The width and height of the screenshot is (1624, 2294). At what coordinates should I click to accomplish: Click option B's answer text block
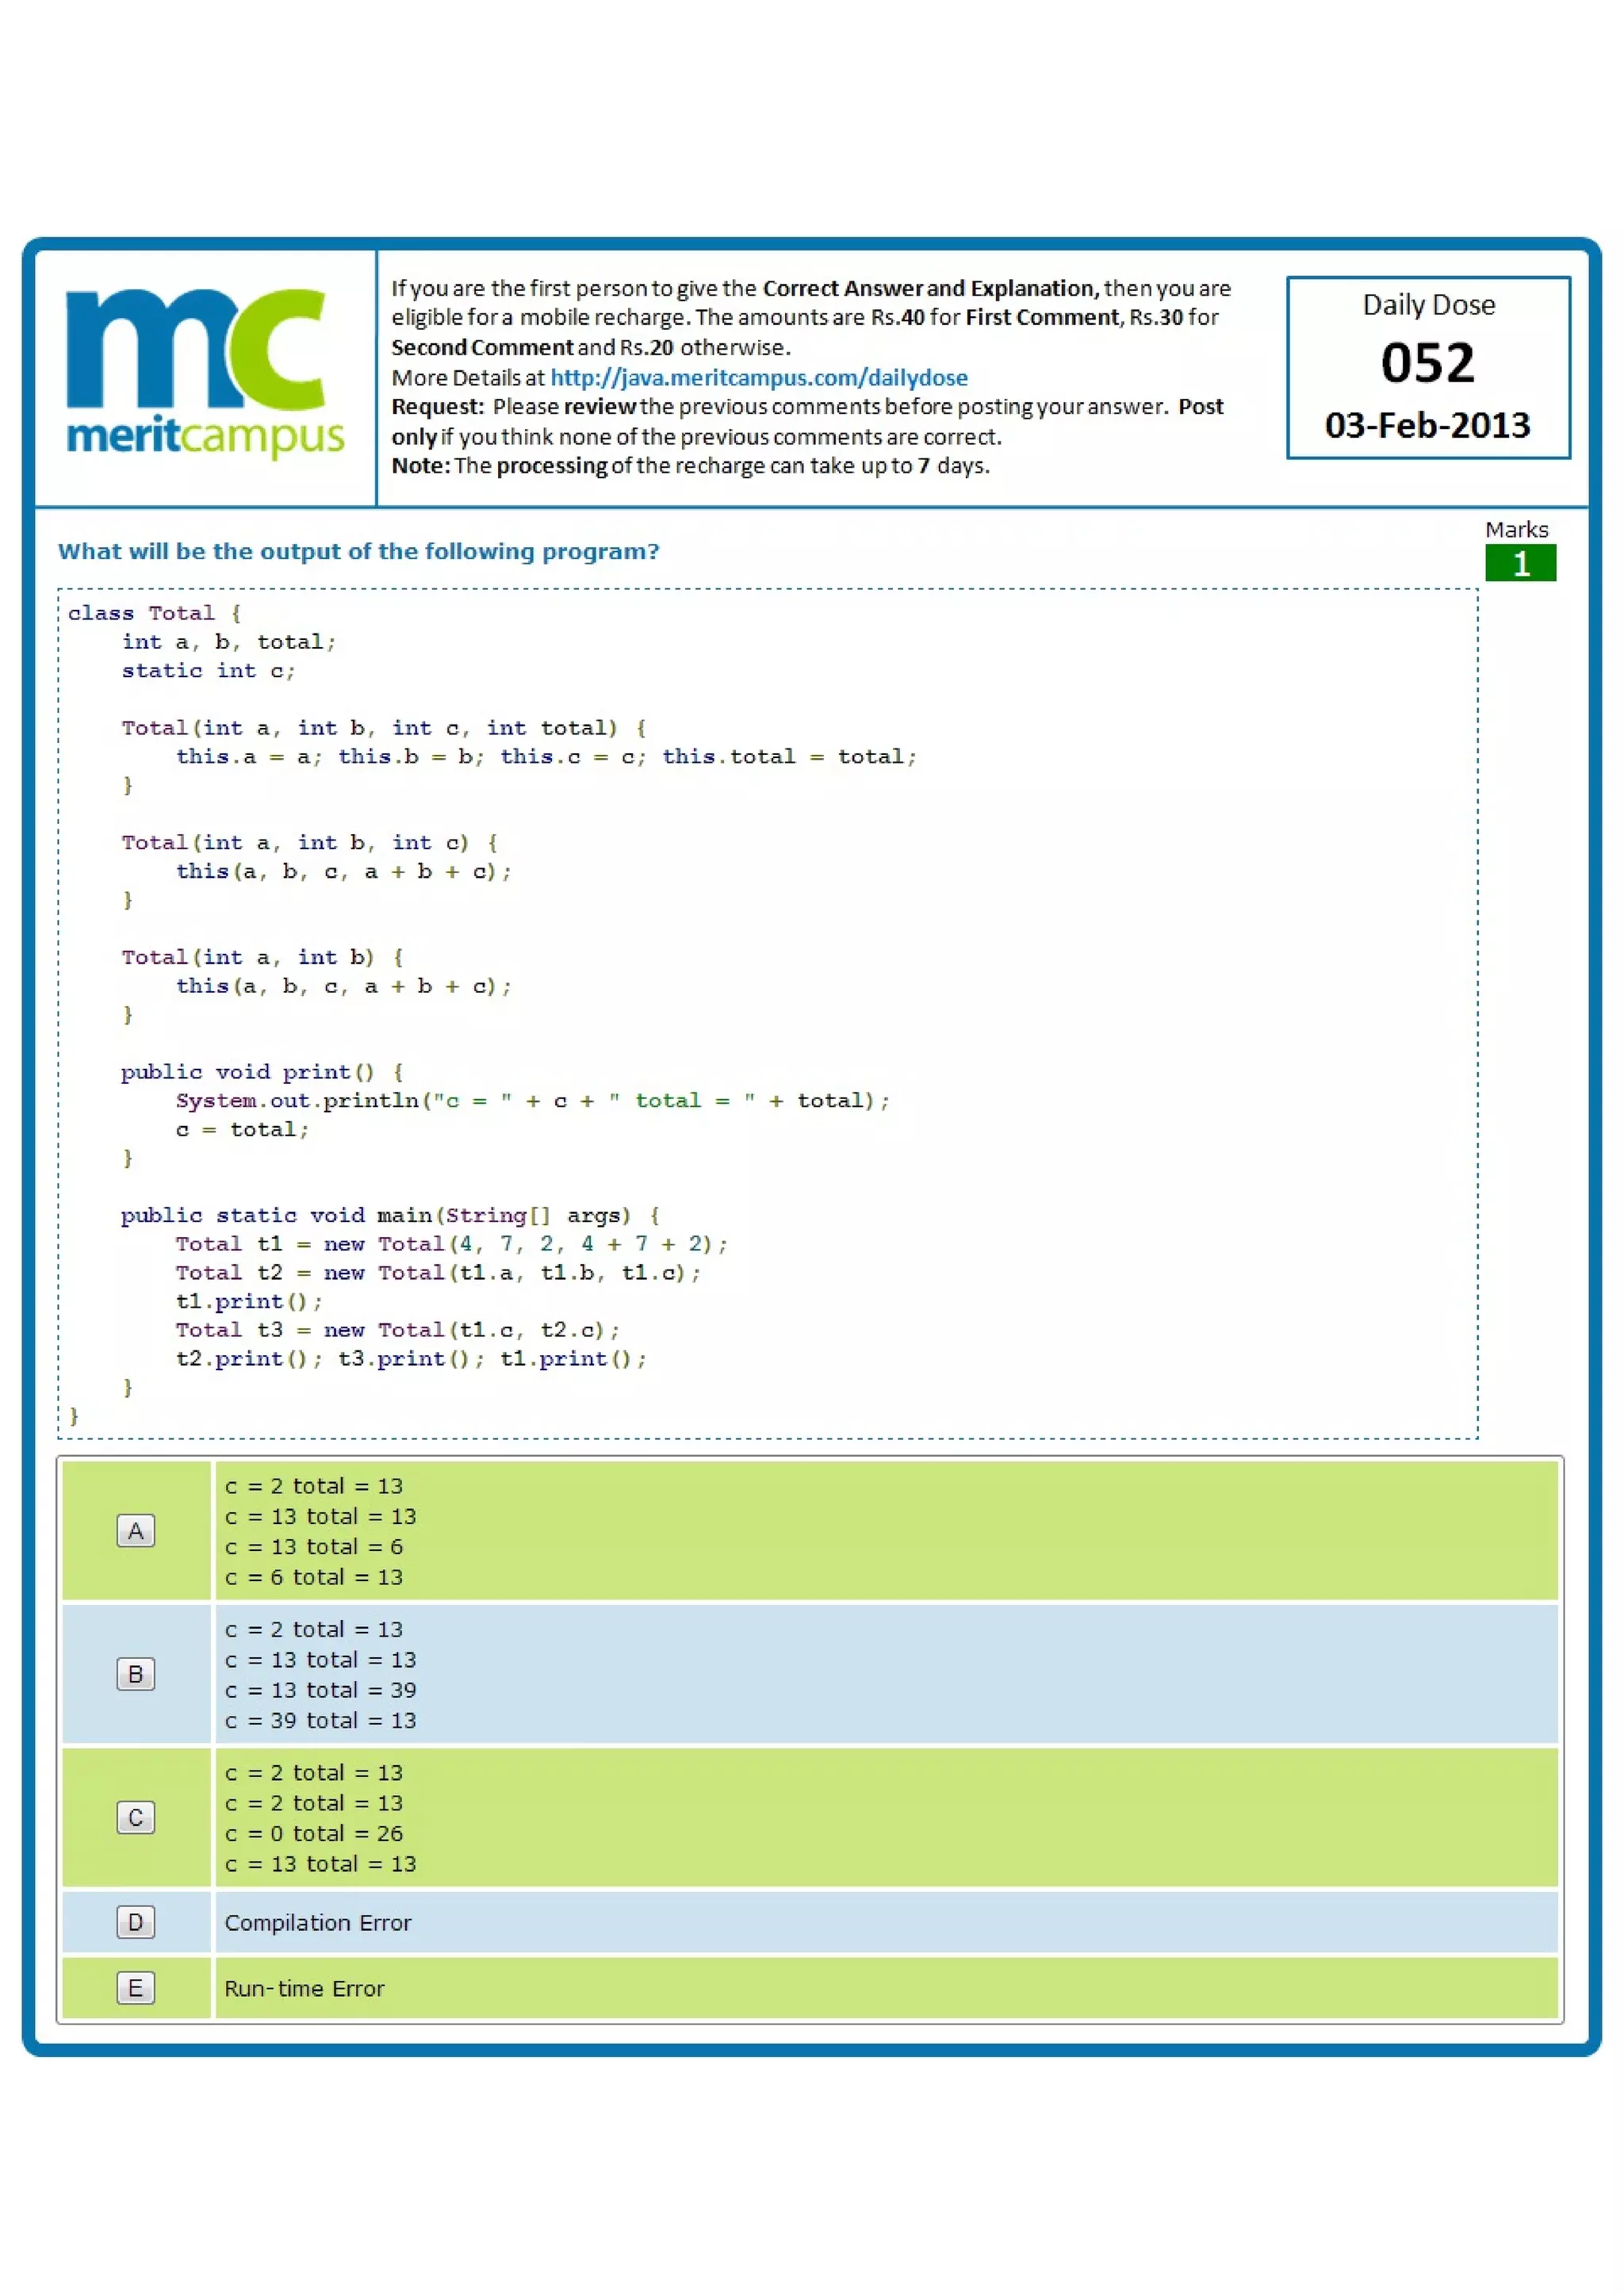pyautogui.click(x=320, y=1673)
